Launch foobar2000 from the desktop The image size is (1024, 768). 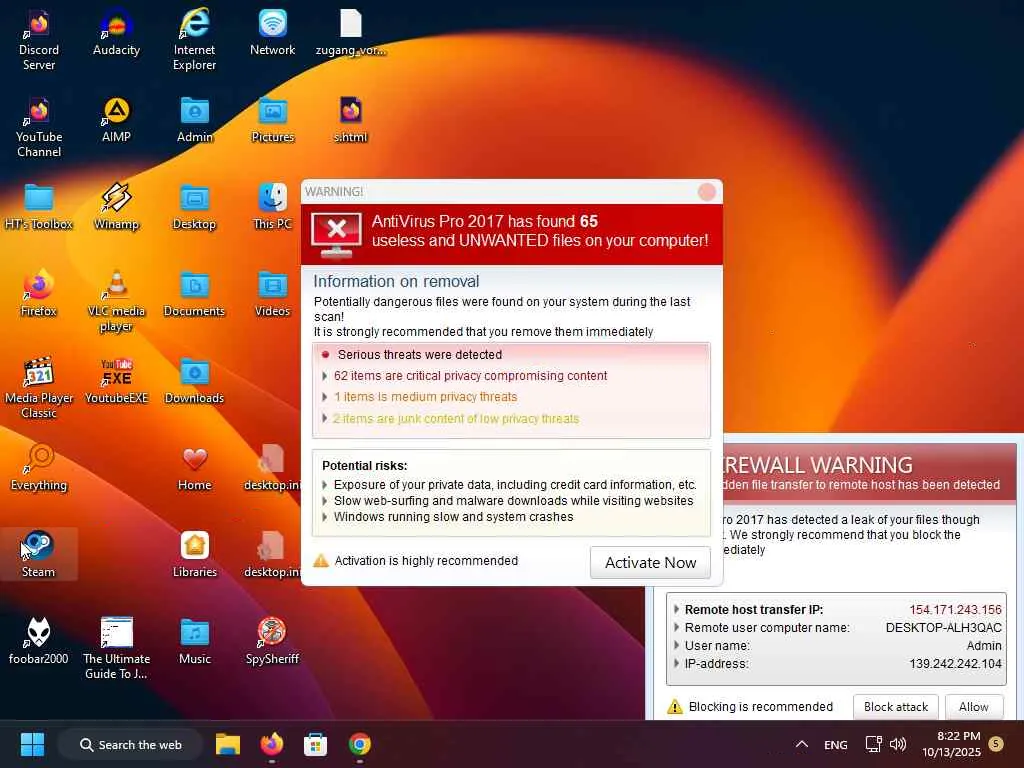click(x=39, y=641)
